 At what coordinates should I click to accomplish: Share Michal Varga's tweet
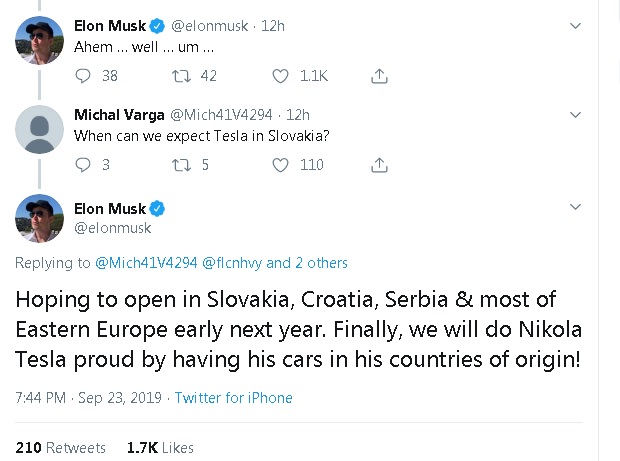click(x=379, y=164)
